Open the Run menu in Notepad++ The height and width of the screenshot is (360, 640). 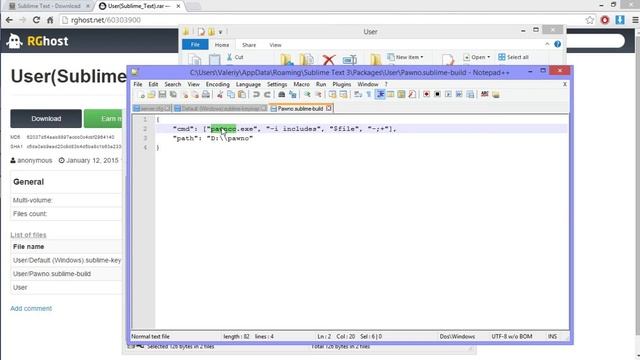pyautogui.click(x=321, y=84)
